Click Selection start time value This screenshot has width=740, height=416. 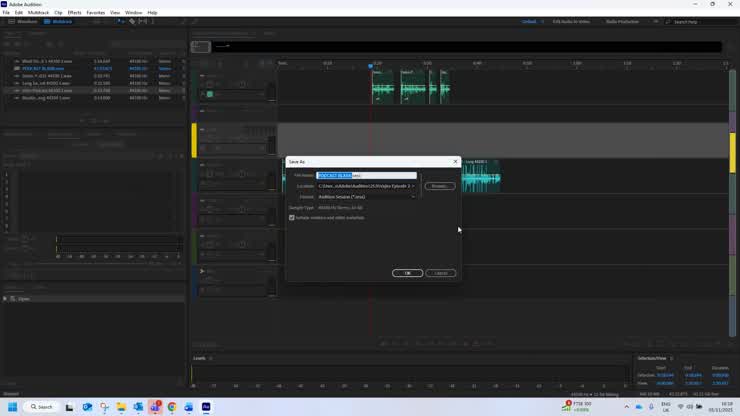coord(665,375)
